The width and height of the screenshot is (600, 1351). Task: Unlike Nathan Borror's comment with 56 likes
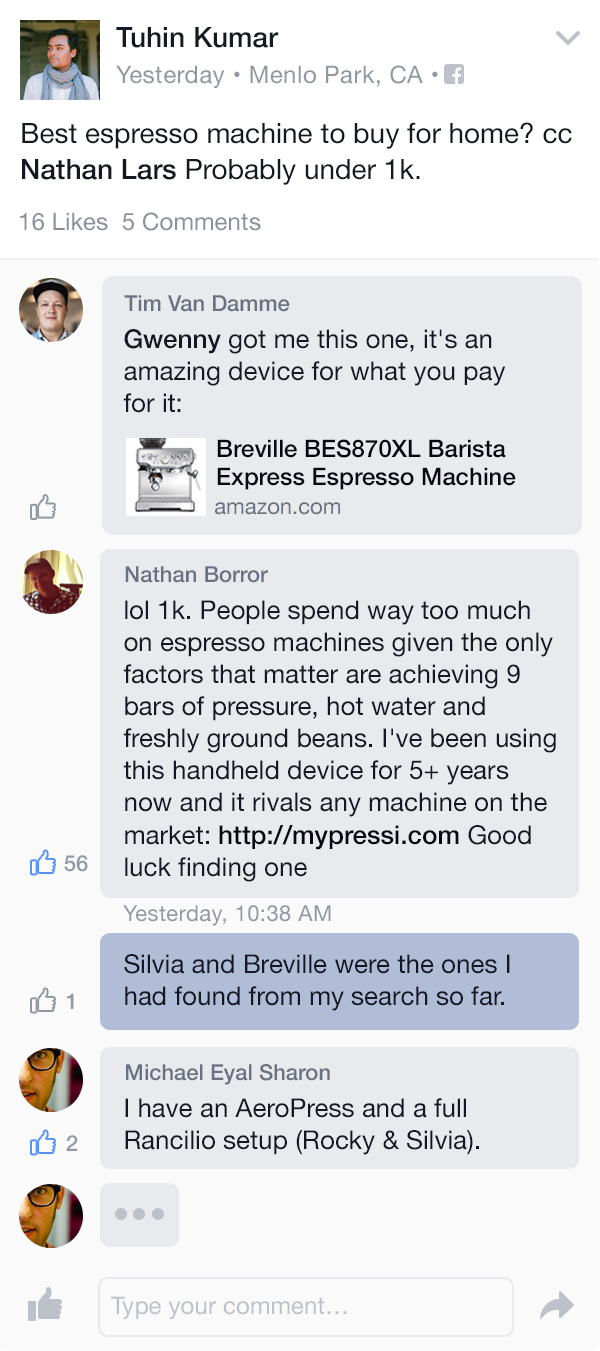(43, 863)
